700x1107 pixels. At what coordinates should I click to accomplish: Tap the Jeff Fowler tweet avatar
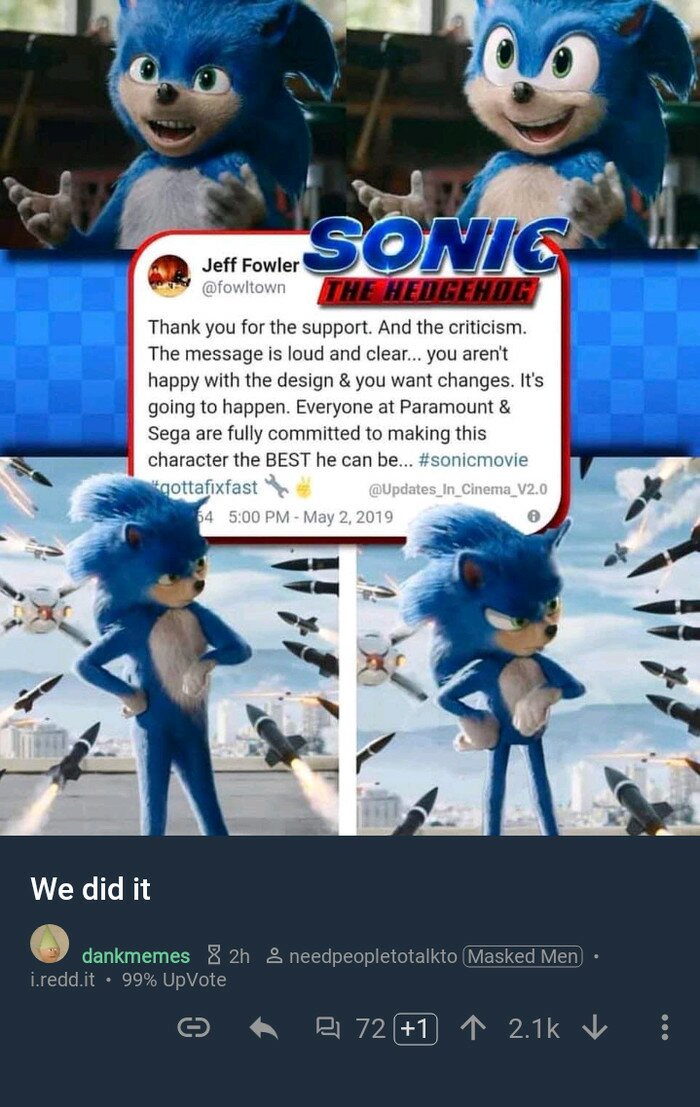point(169,275)
